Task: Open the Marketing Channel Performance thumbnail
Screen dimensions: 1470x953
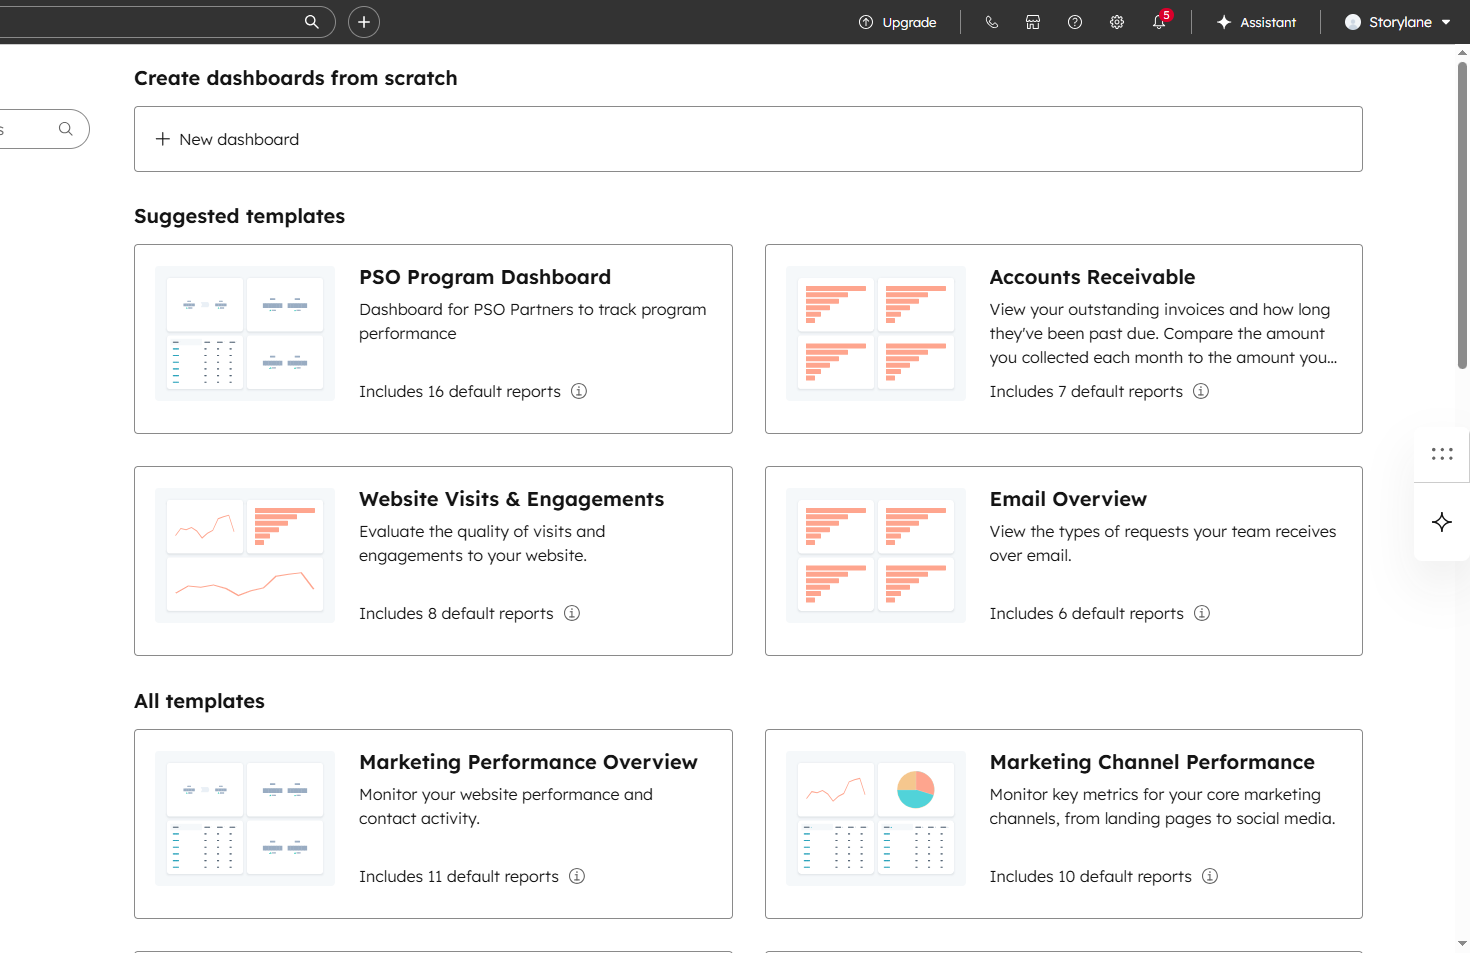Action: (875, 818)
